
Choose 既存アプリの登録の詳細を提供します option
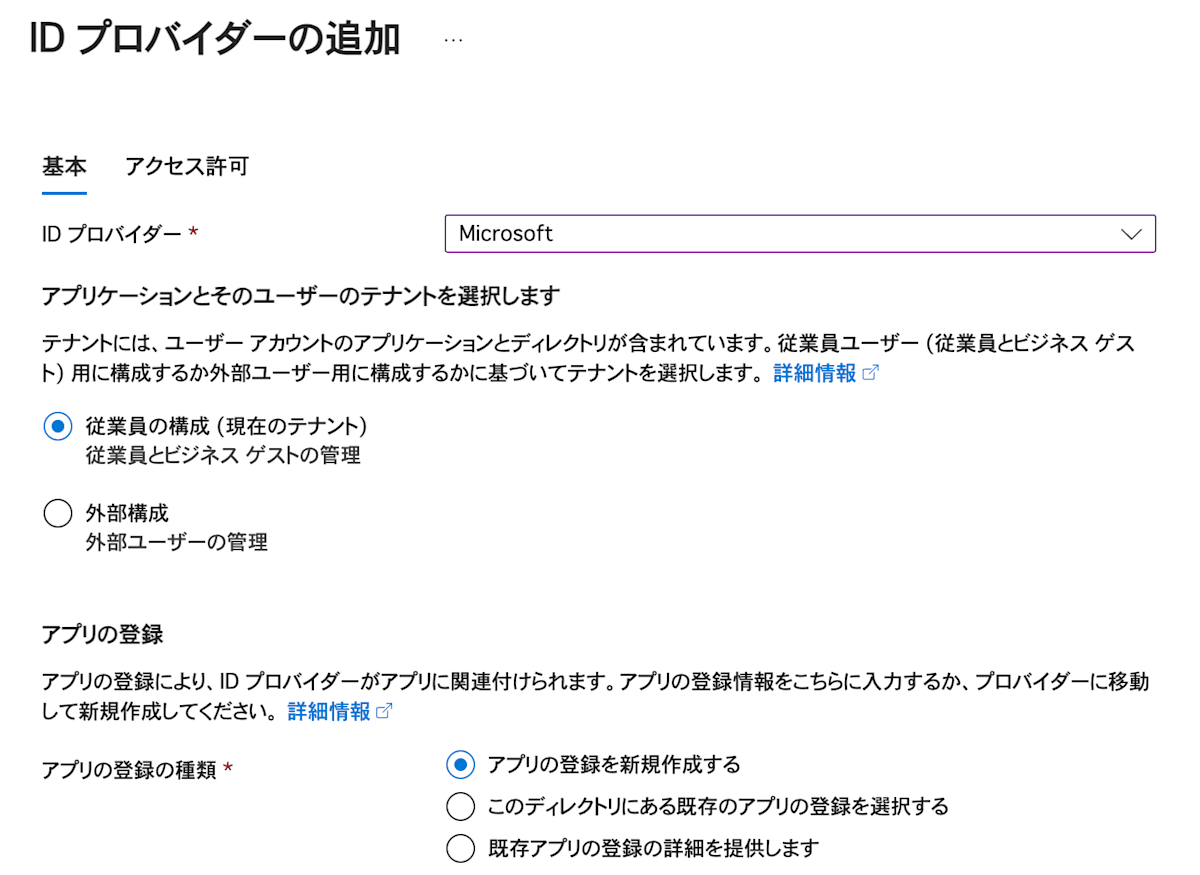pos(460,849)
